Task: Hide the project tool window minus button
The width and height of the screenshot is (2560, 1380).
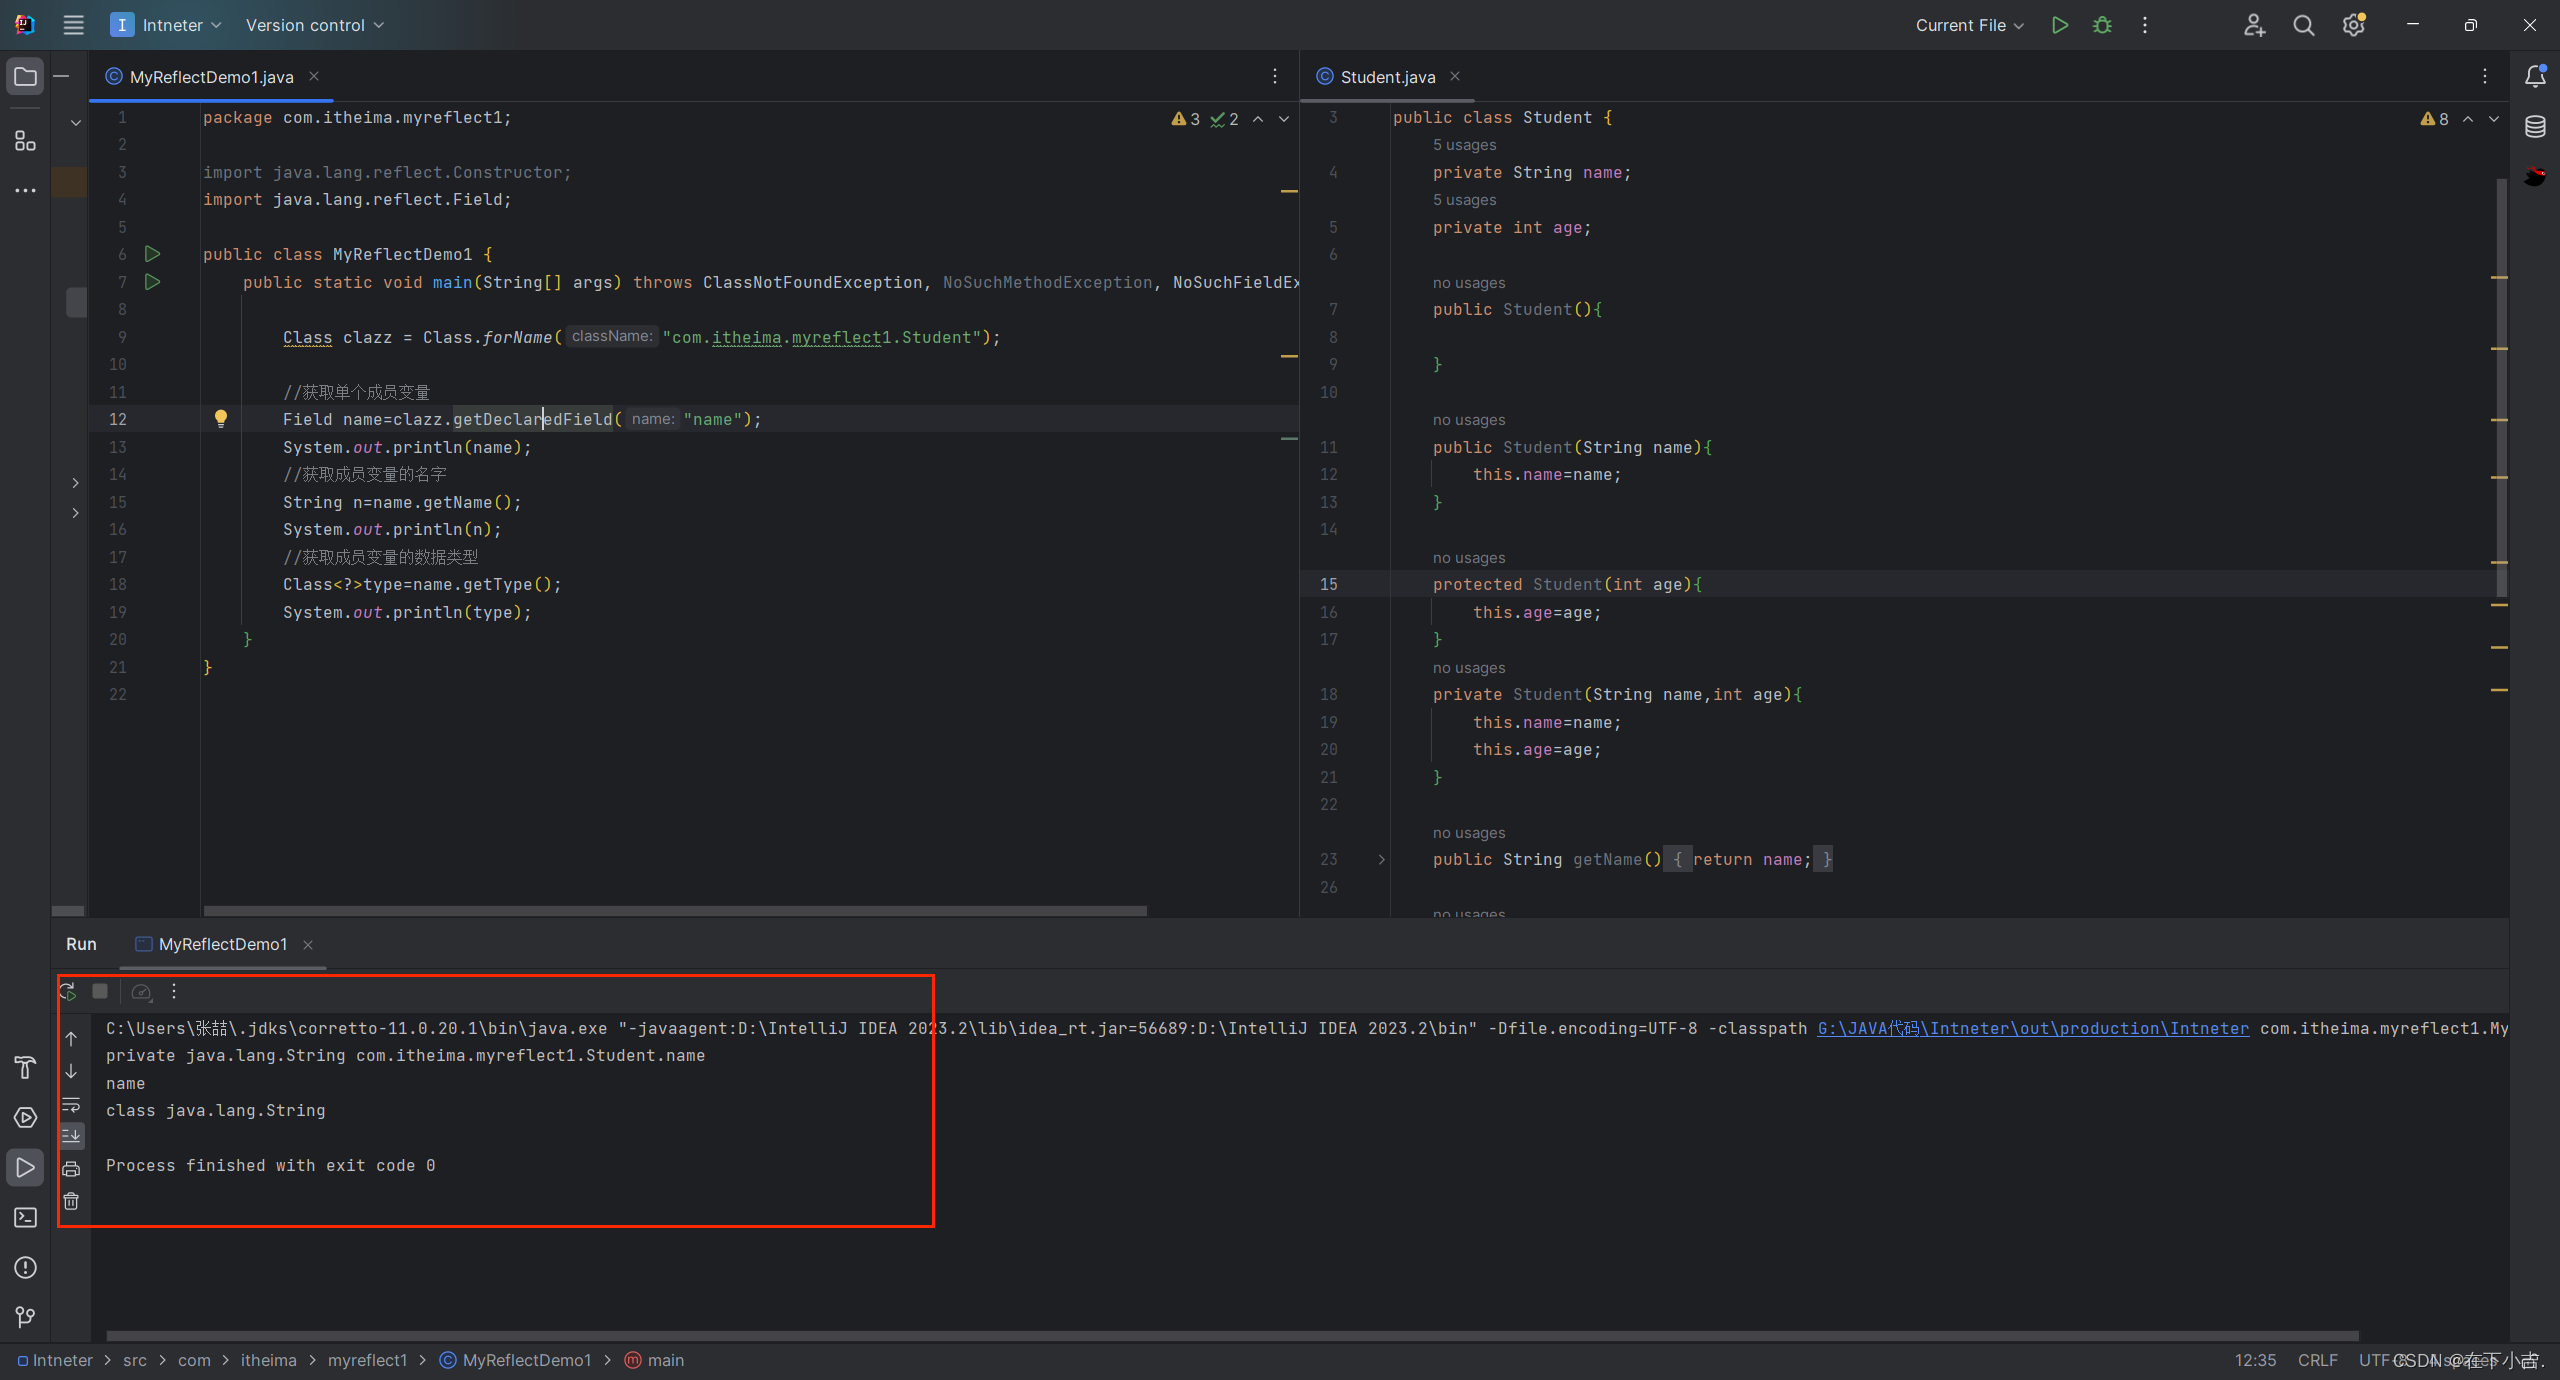Action: tap(62, 76)
